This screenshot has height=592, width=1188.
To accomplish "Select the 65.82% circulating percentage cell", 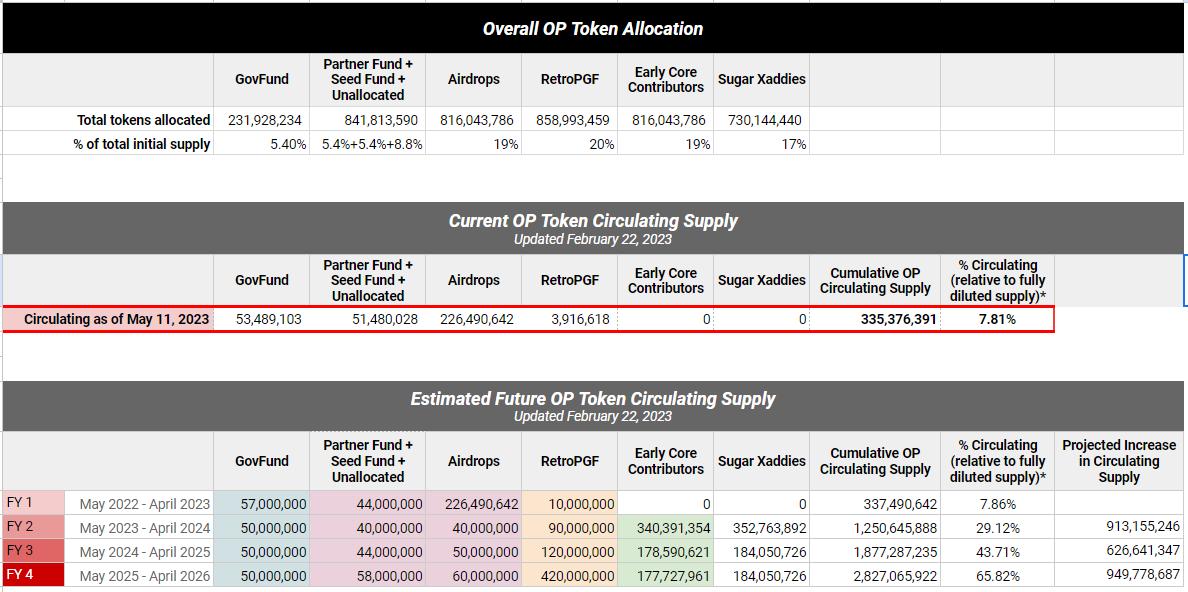I will [x=995, y=576].
